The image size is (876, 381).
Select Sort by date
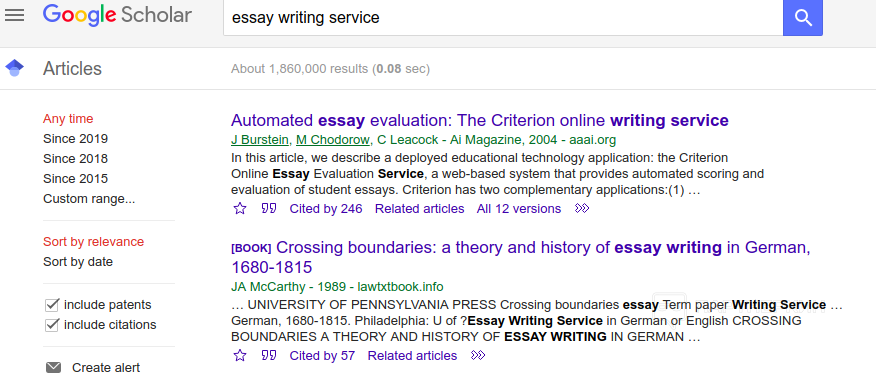click(78, 262)
